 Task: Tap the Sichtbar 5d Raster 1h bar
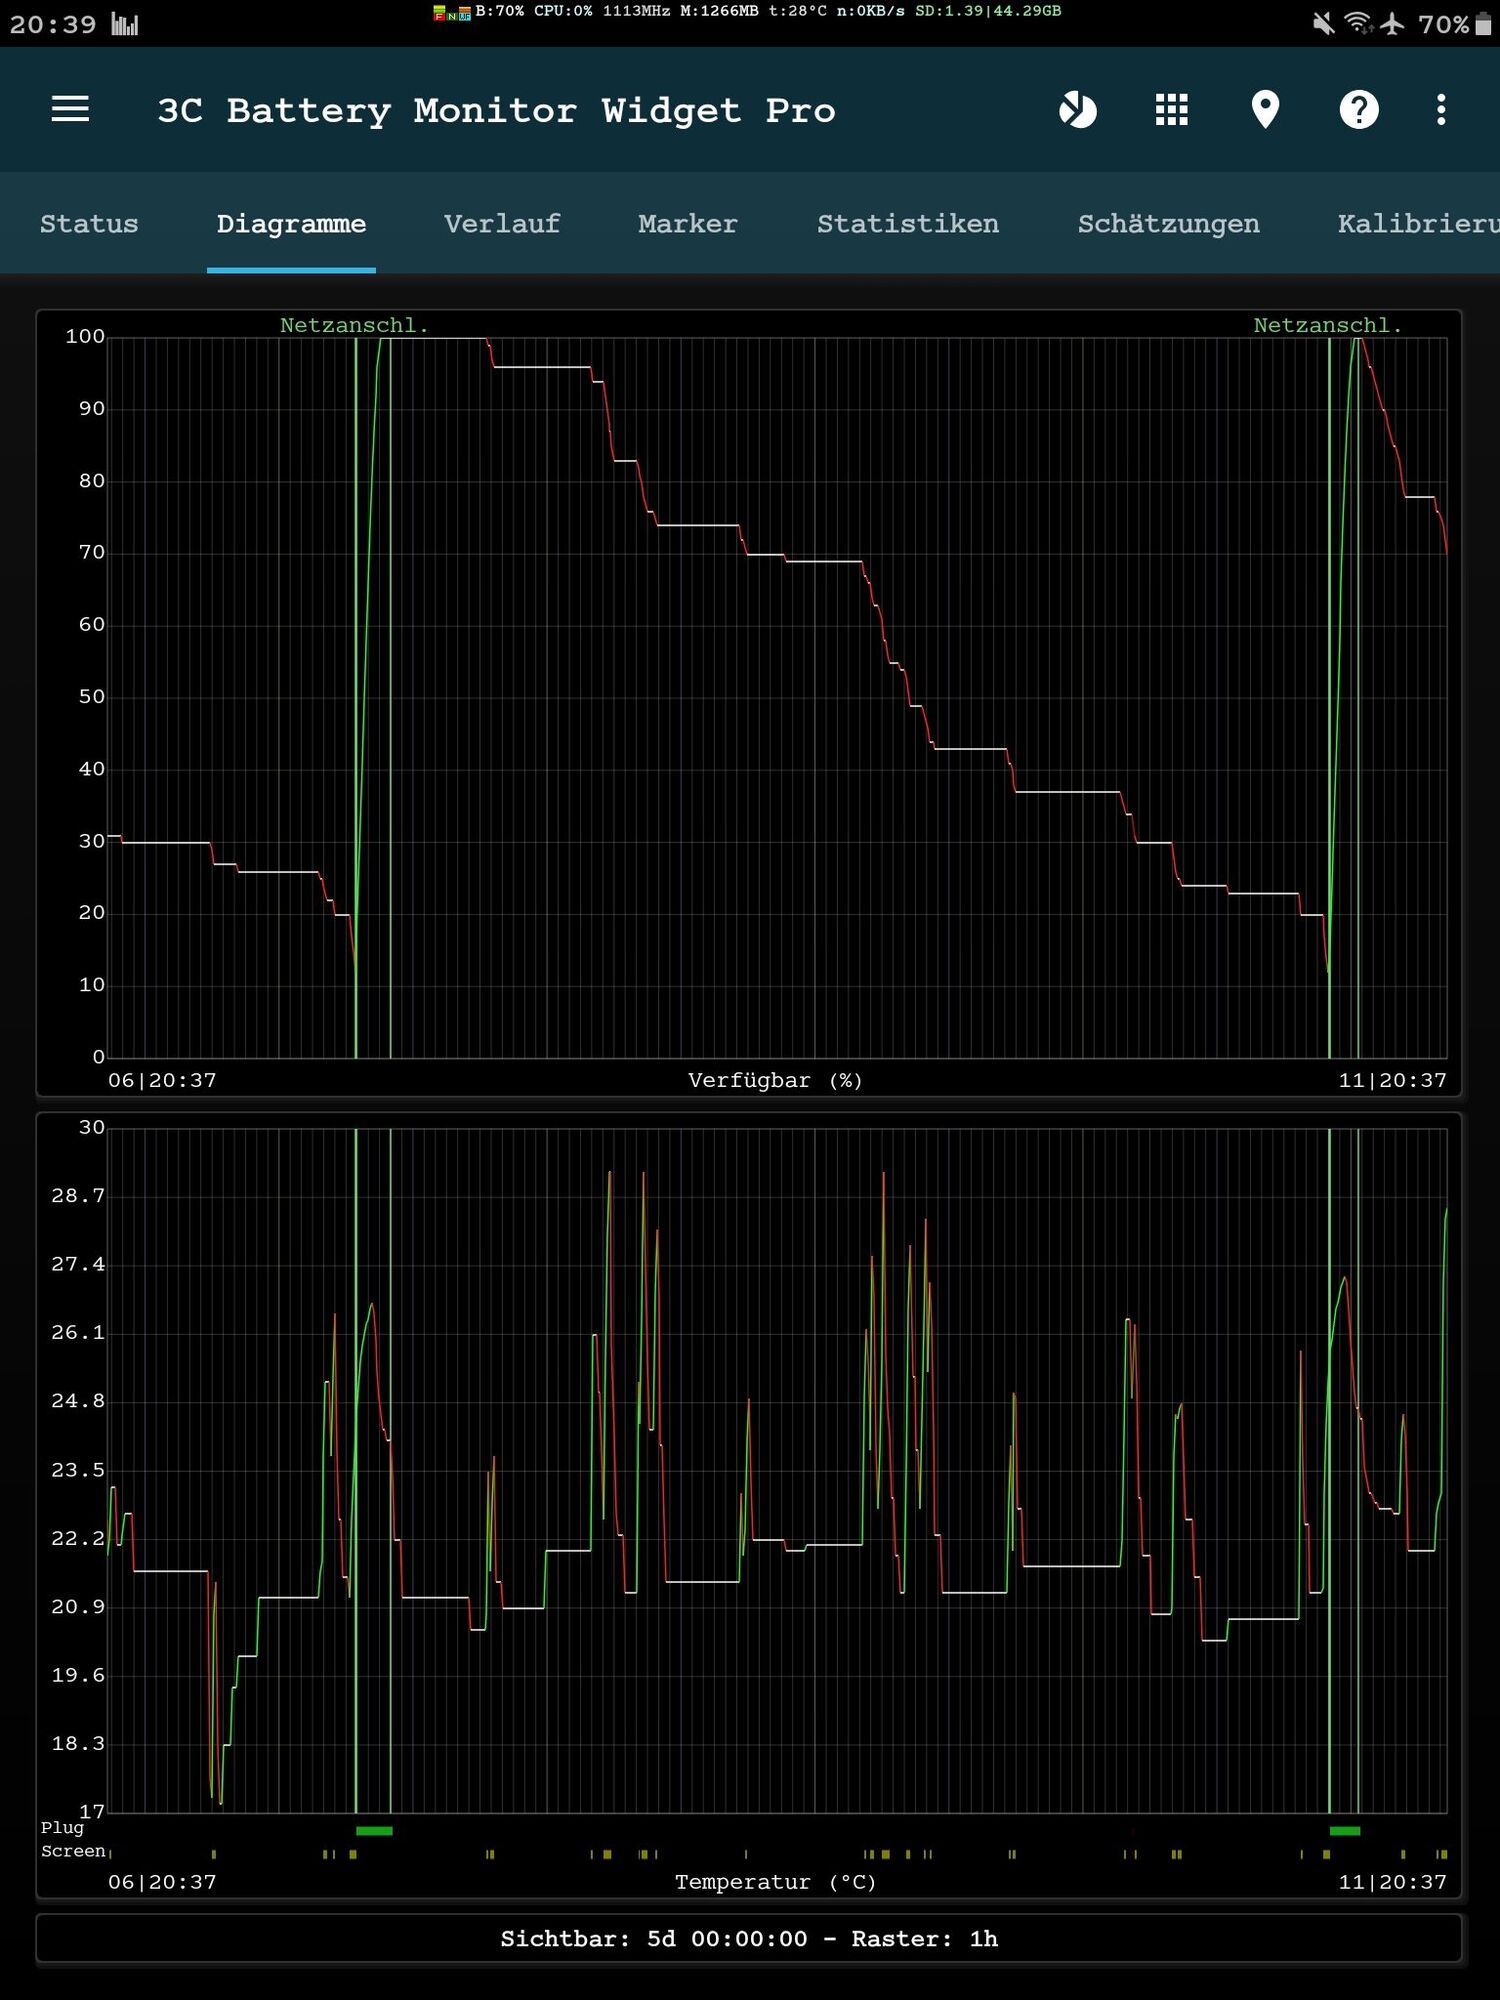coord(749,1939)
